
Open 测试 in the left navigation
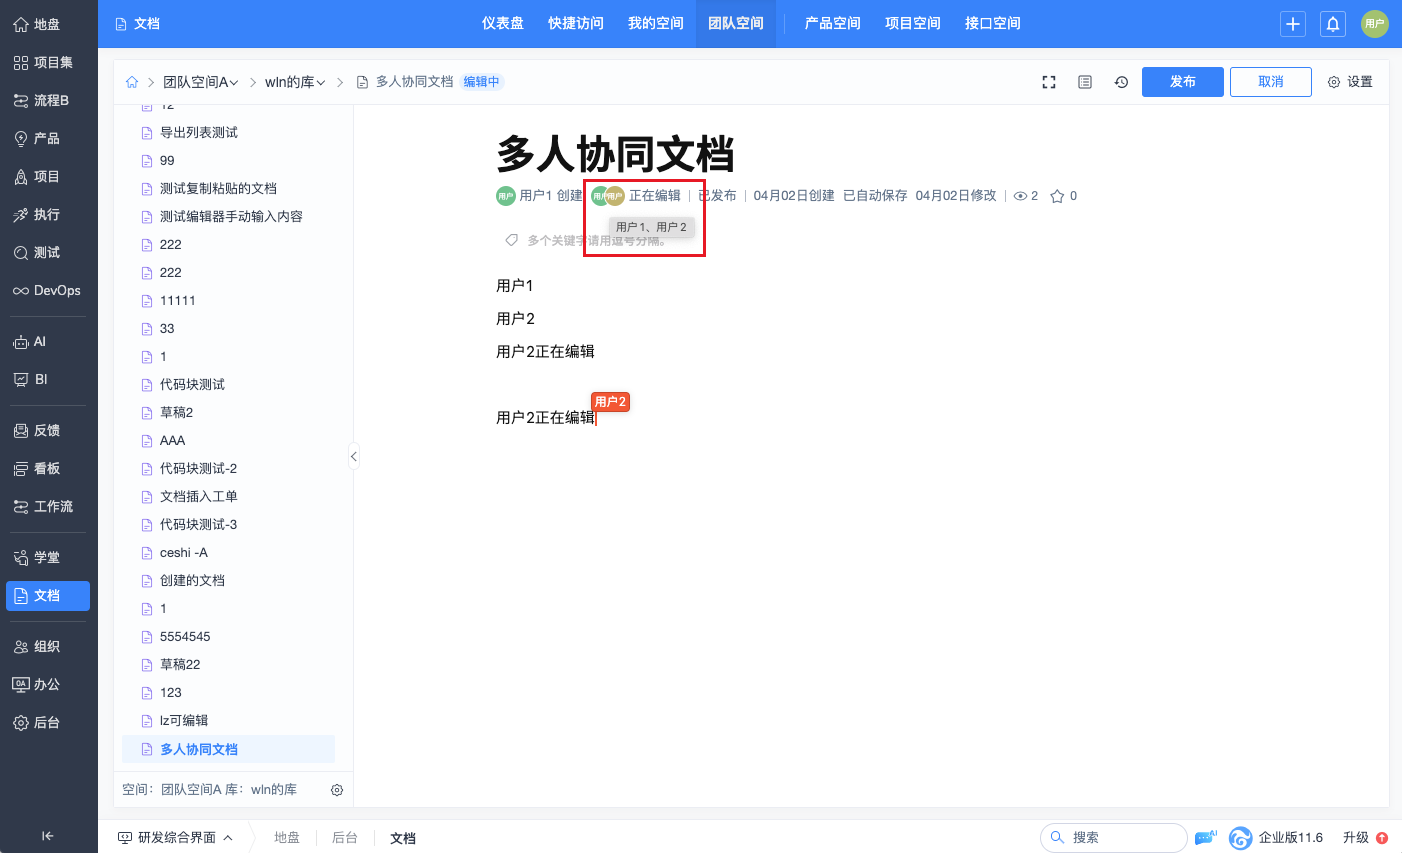pyautogui.click(x=48, y=253)
